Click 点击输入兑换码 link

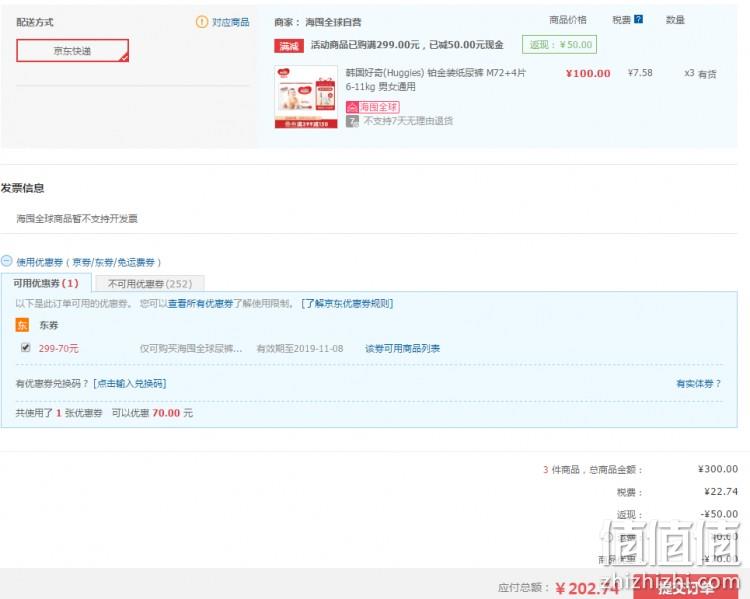click(130, 383)
